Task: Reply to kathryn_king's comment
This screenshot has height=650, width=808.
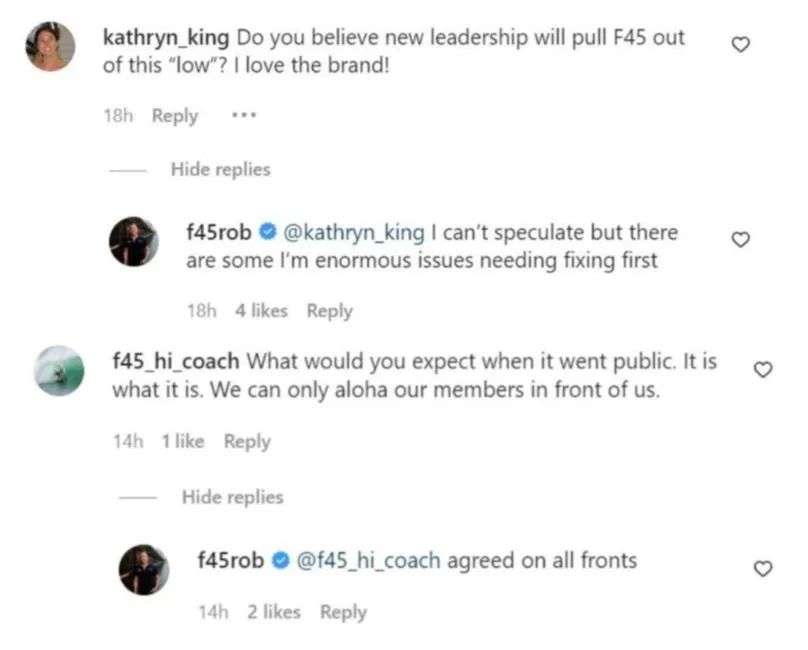Action: 175,116
